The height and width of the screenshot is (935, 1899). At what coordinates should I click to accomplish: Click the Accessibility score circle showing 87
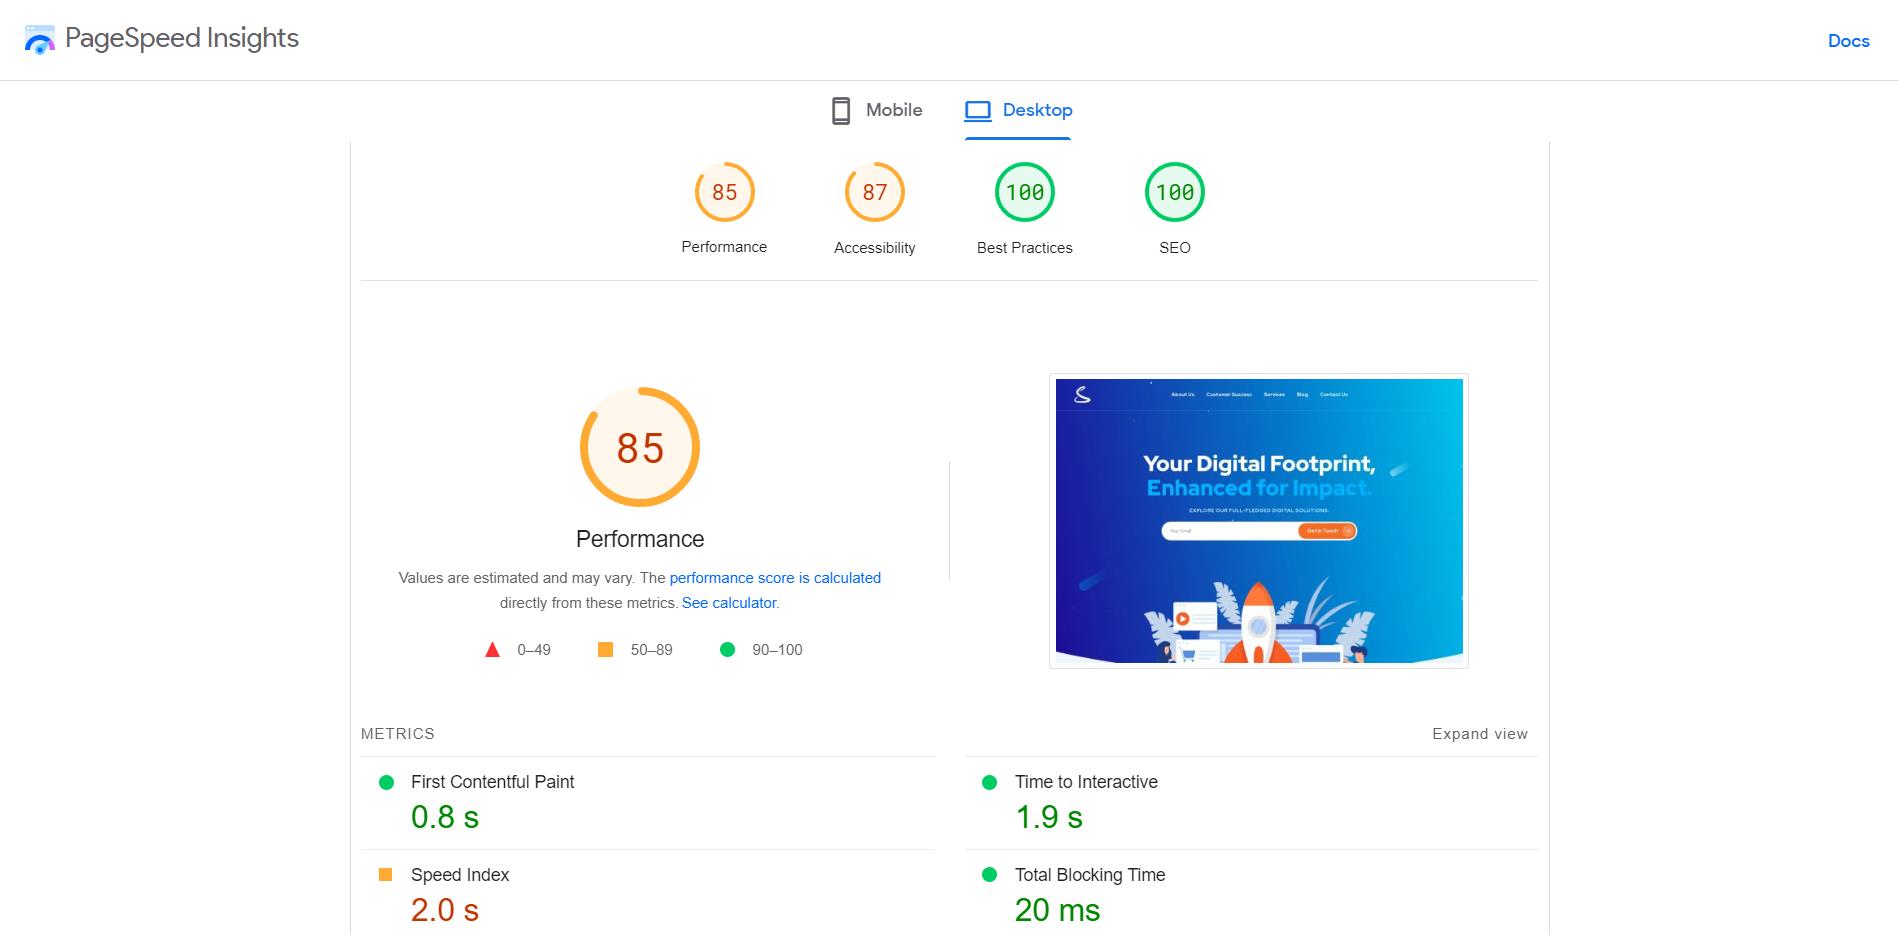coord(874,192)
